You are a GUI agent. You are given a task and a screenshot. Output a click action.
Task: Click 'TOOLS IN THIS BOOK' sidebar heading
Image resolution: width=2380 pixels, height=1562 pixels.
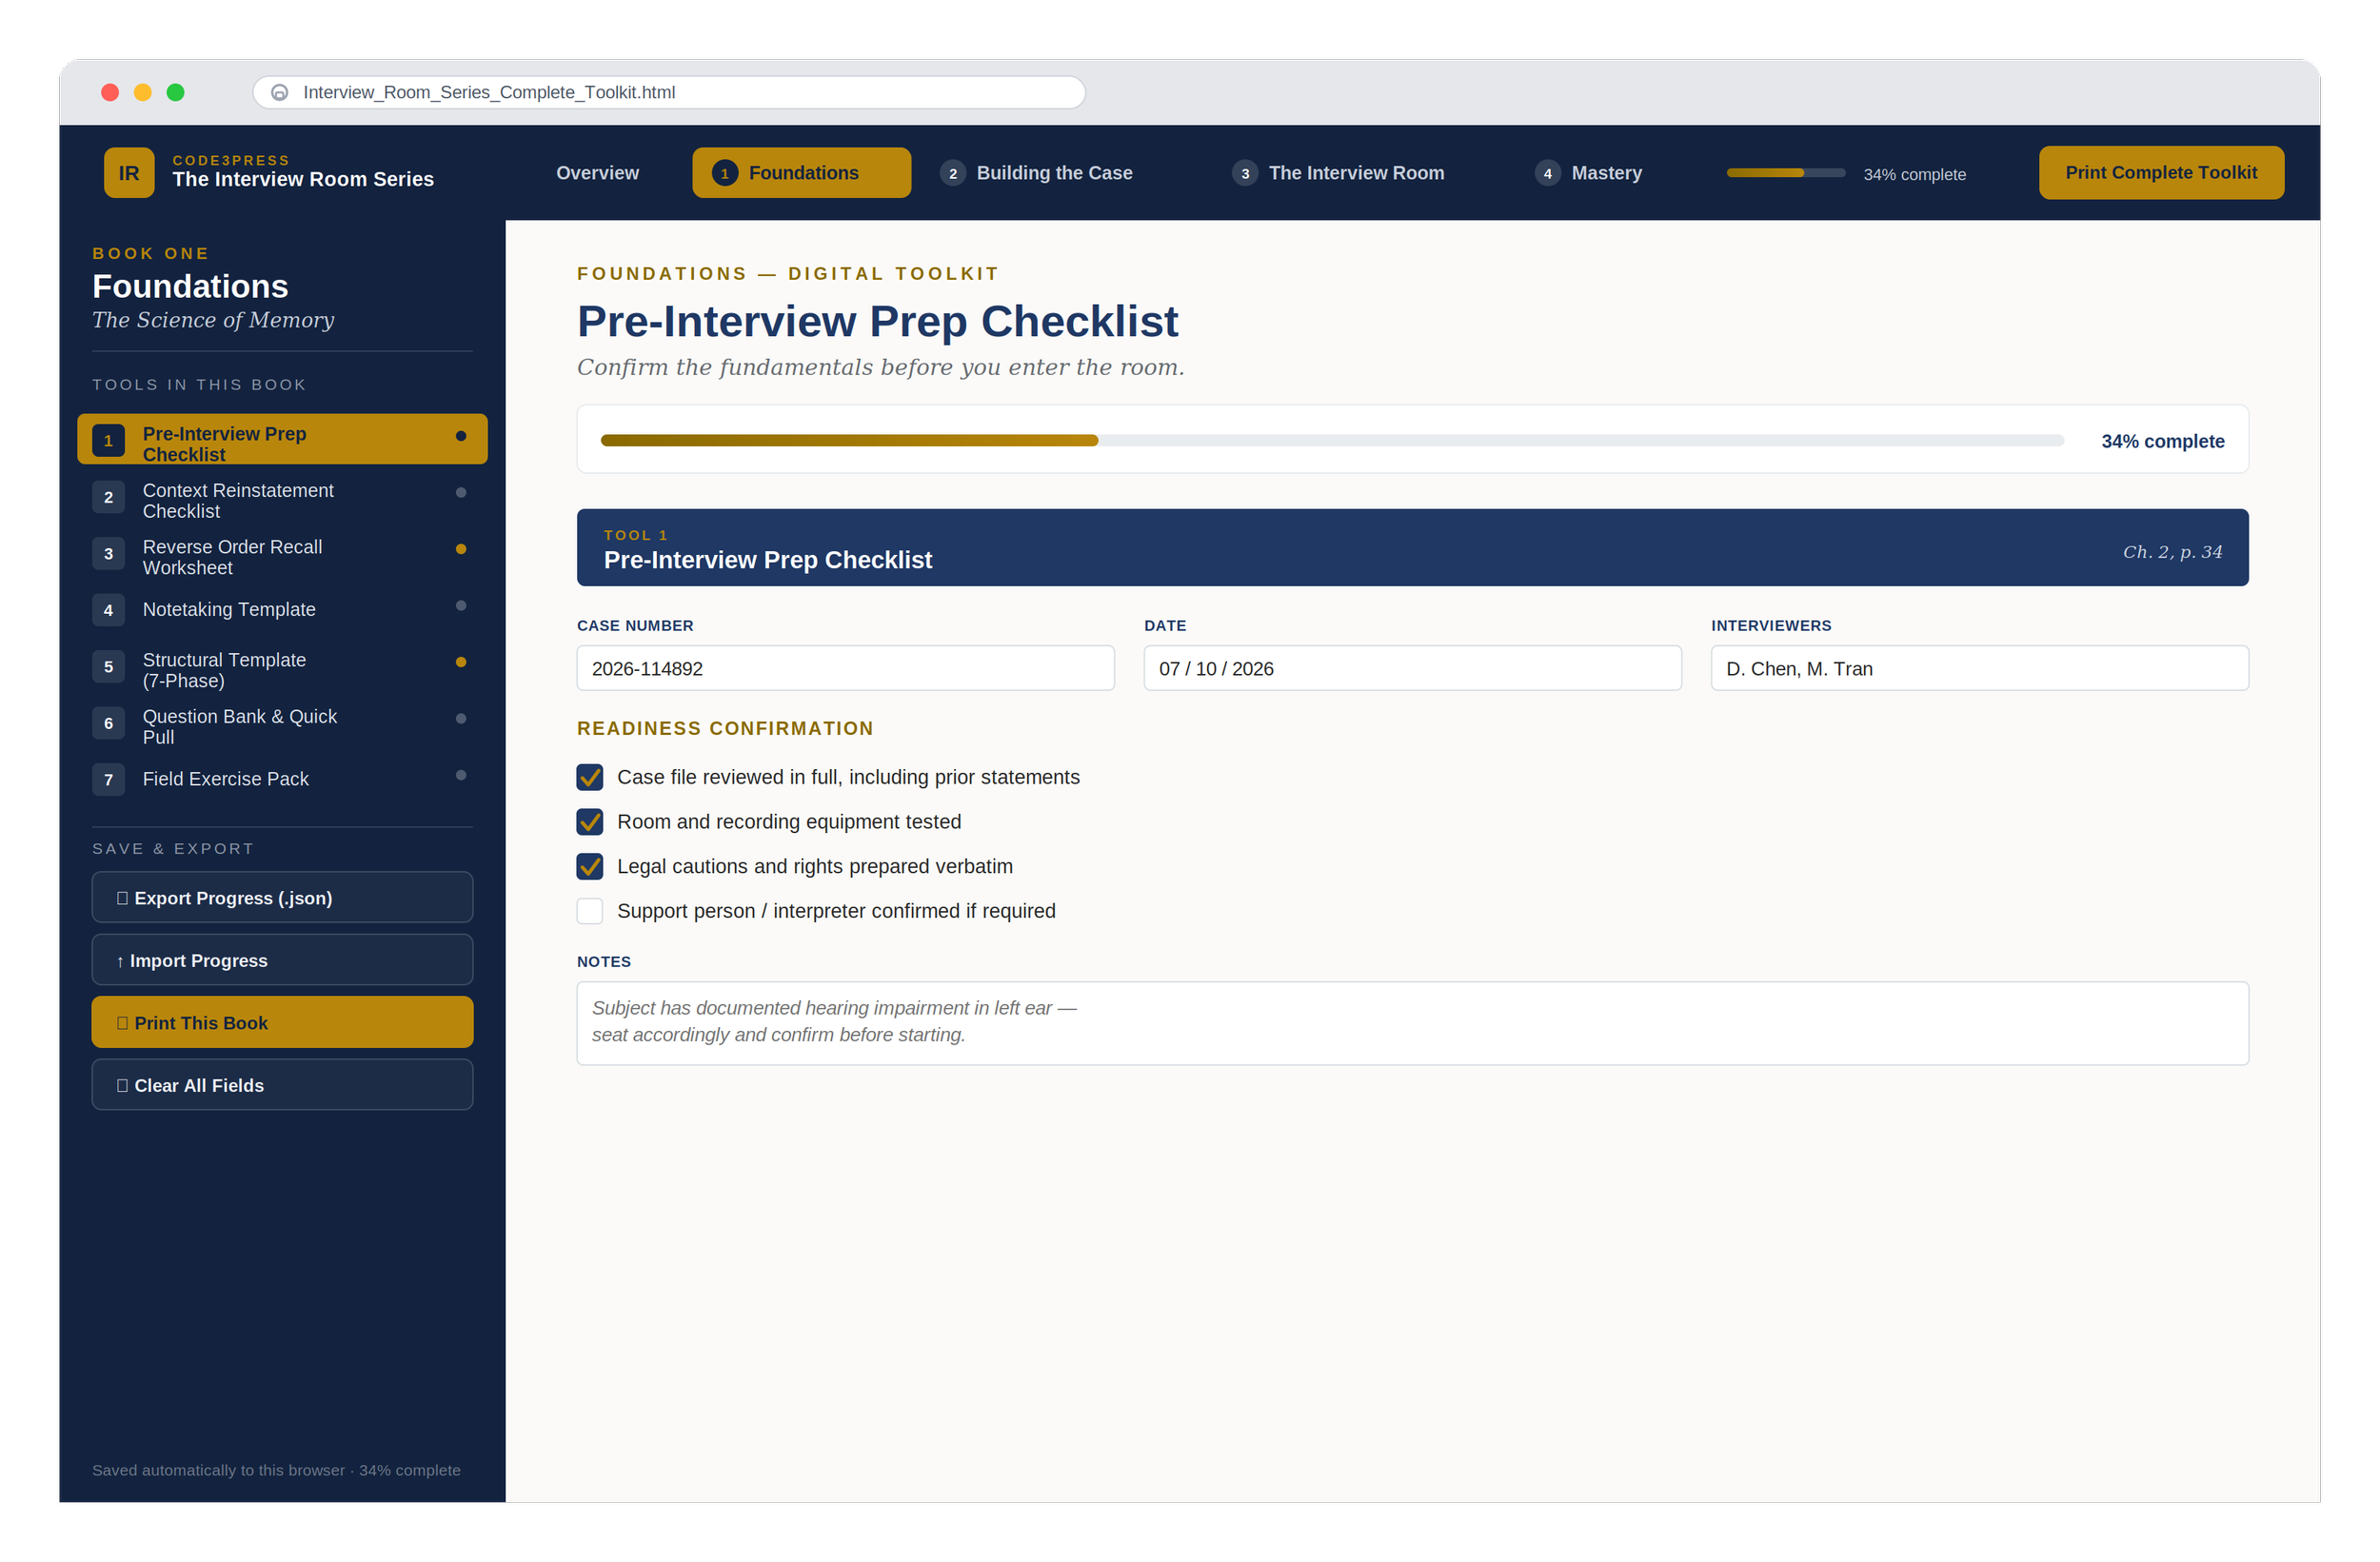point(199,385)
